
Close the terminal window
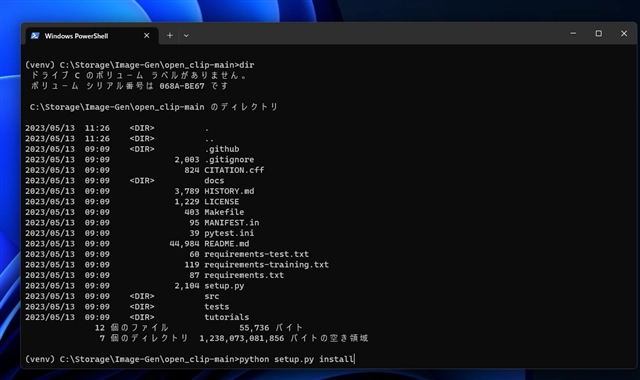[x=624, y=33]
